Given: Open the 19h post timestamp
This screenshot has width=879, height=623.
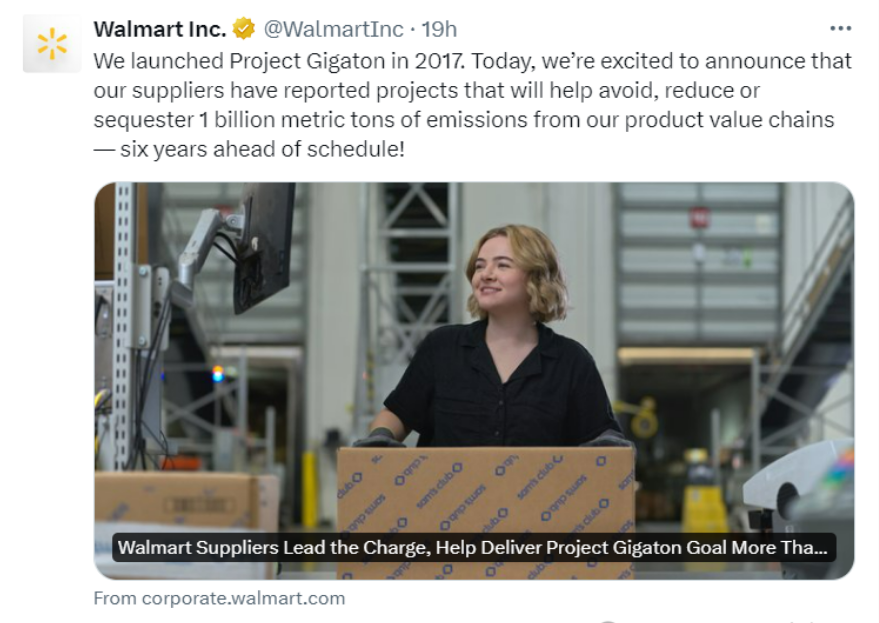Looking at the screenshot, I should [x=439, y=30].
